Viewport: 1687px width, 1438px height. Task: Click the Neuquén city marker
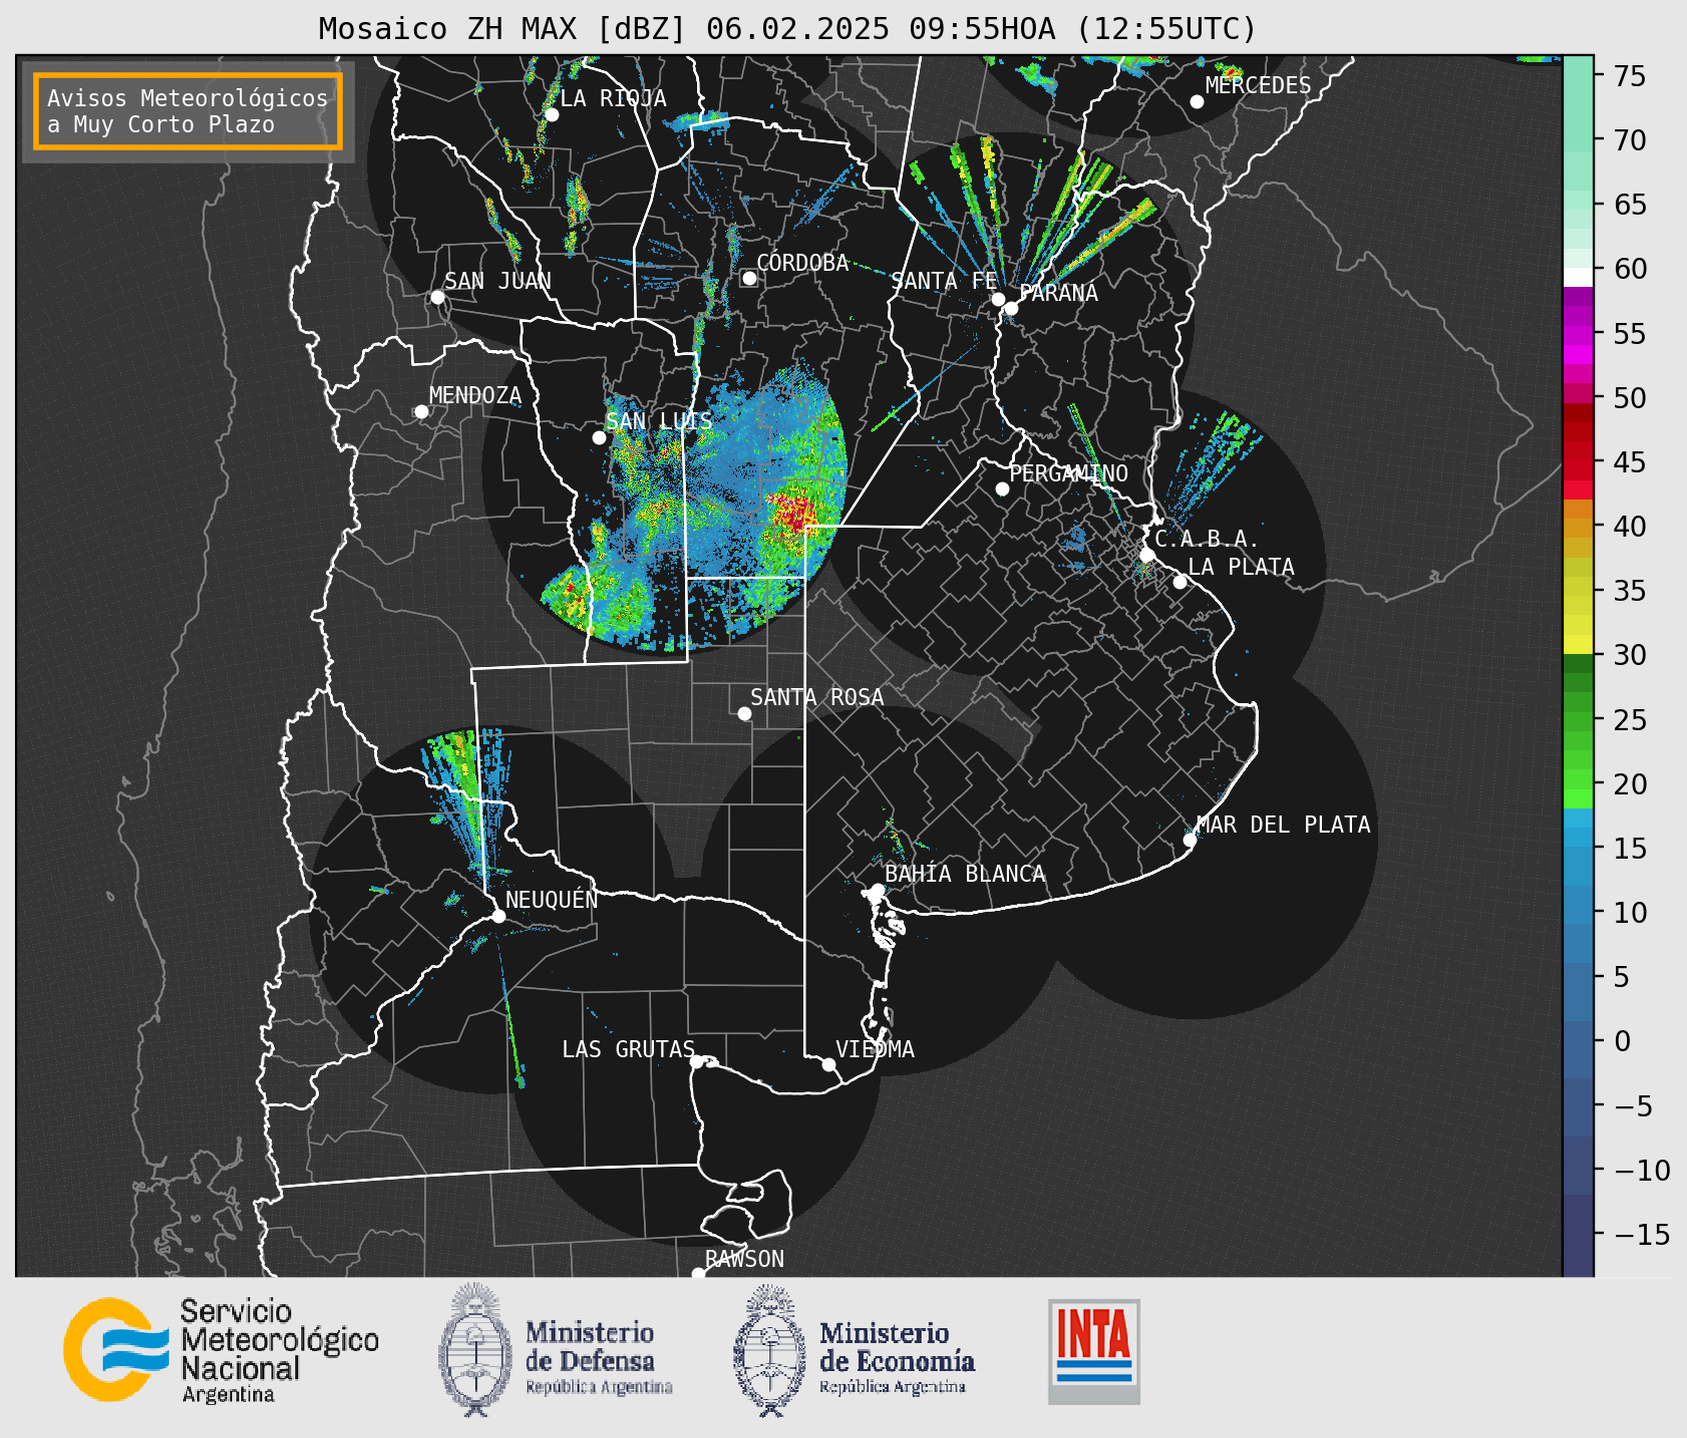pyautogui.click(x=498, y=916)
